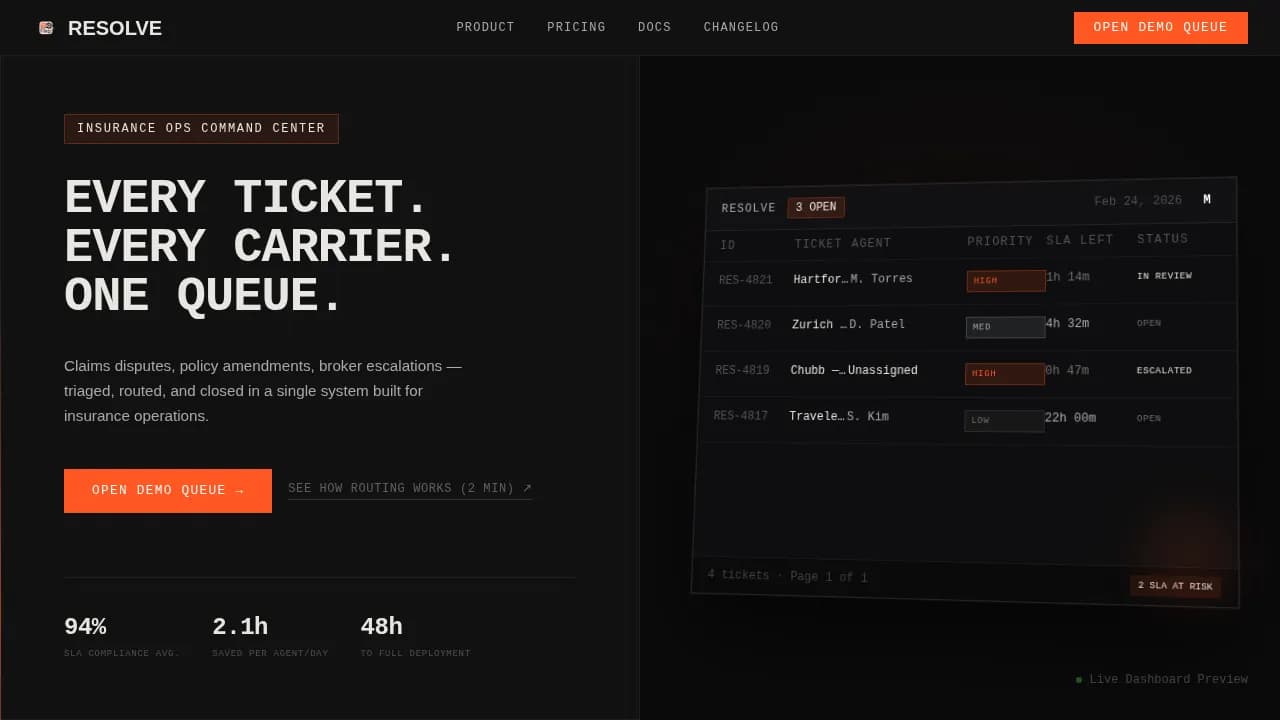Click the hero OPEN DEMO QUEUE → button

click(168, 491)
